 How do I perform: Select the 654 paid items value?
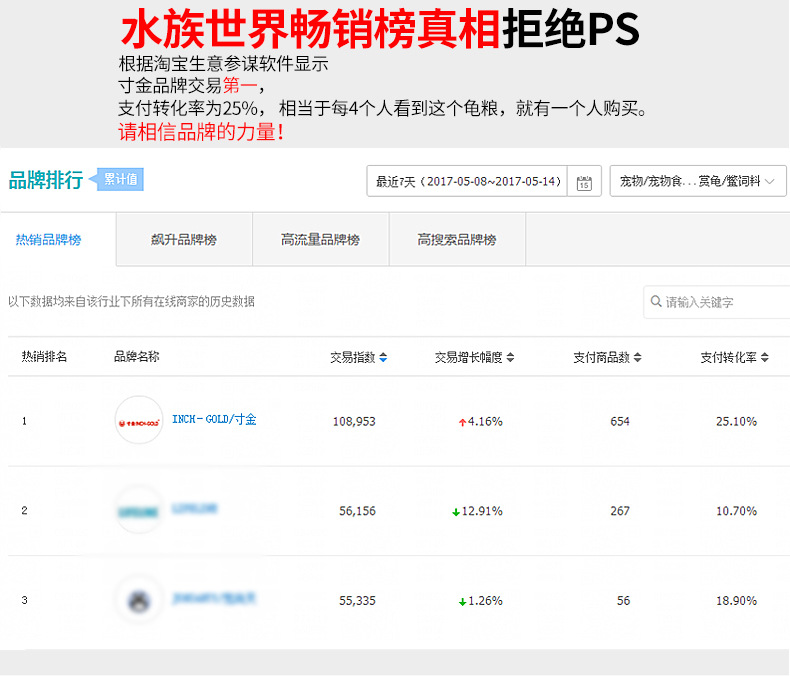620,421
